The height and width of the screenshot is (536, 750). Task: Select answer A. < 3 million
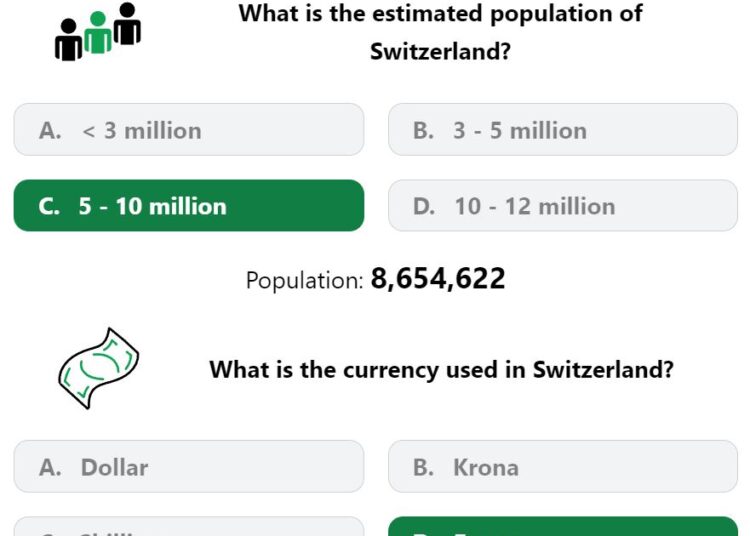coord(189,130)
